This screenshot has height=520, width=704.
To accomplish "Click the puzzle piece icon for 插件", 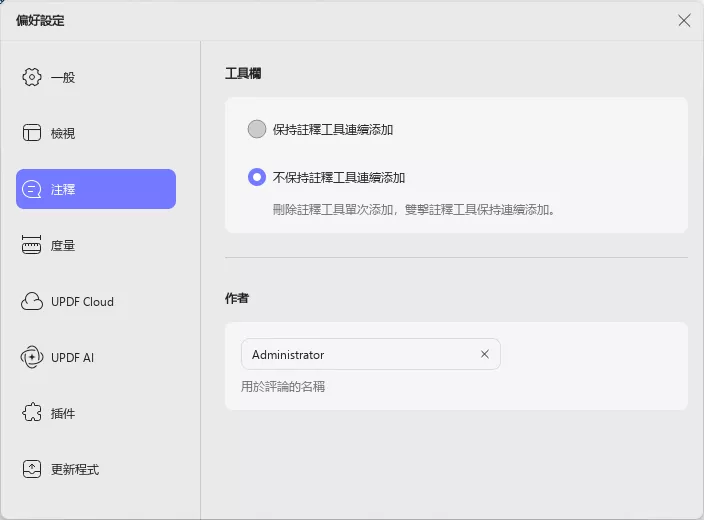I will (x=32, y=413).
